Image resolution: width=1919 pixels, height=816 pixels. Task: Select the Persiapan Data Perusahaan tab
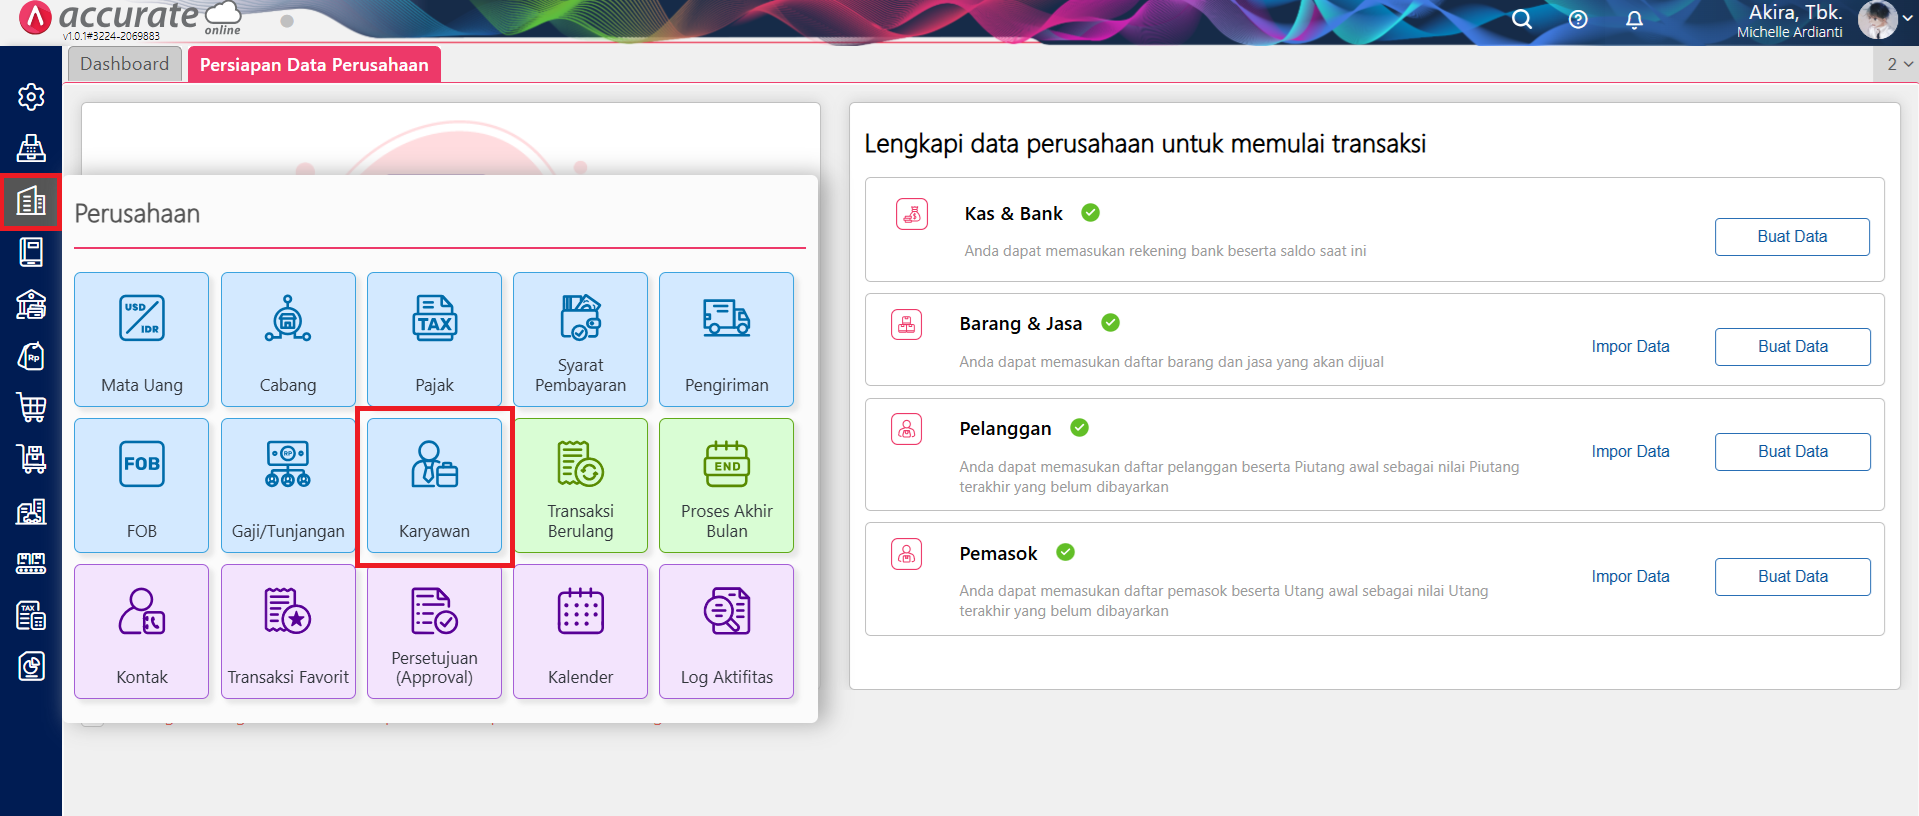tap(314, 65)
